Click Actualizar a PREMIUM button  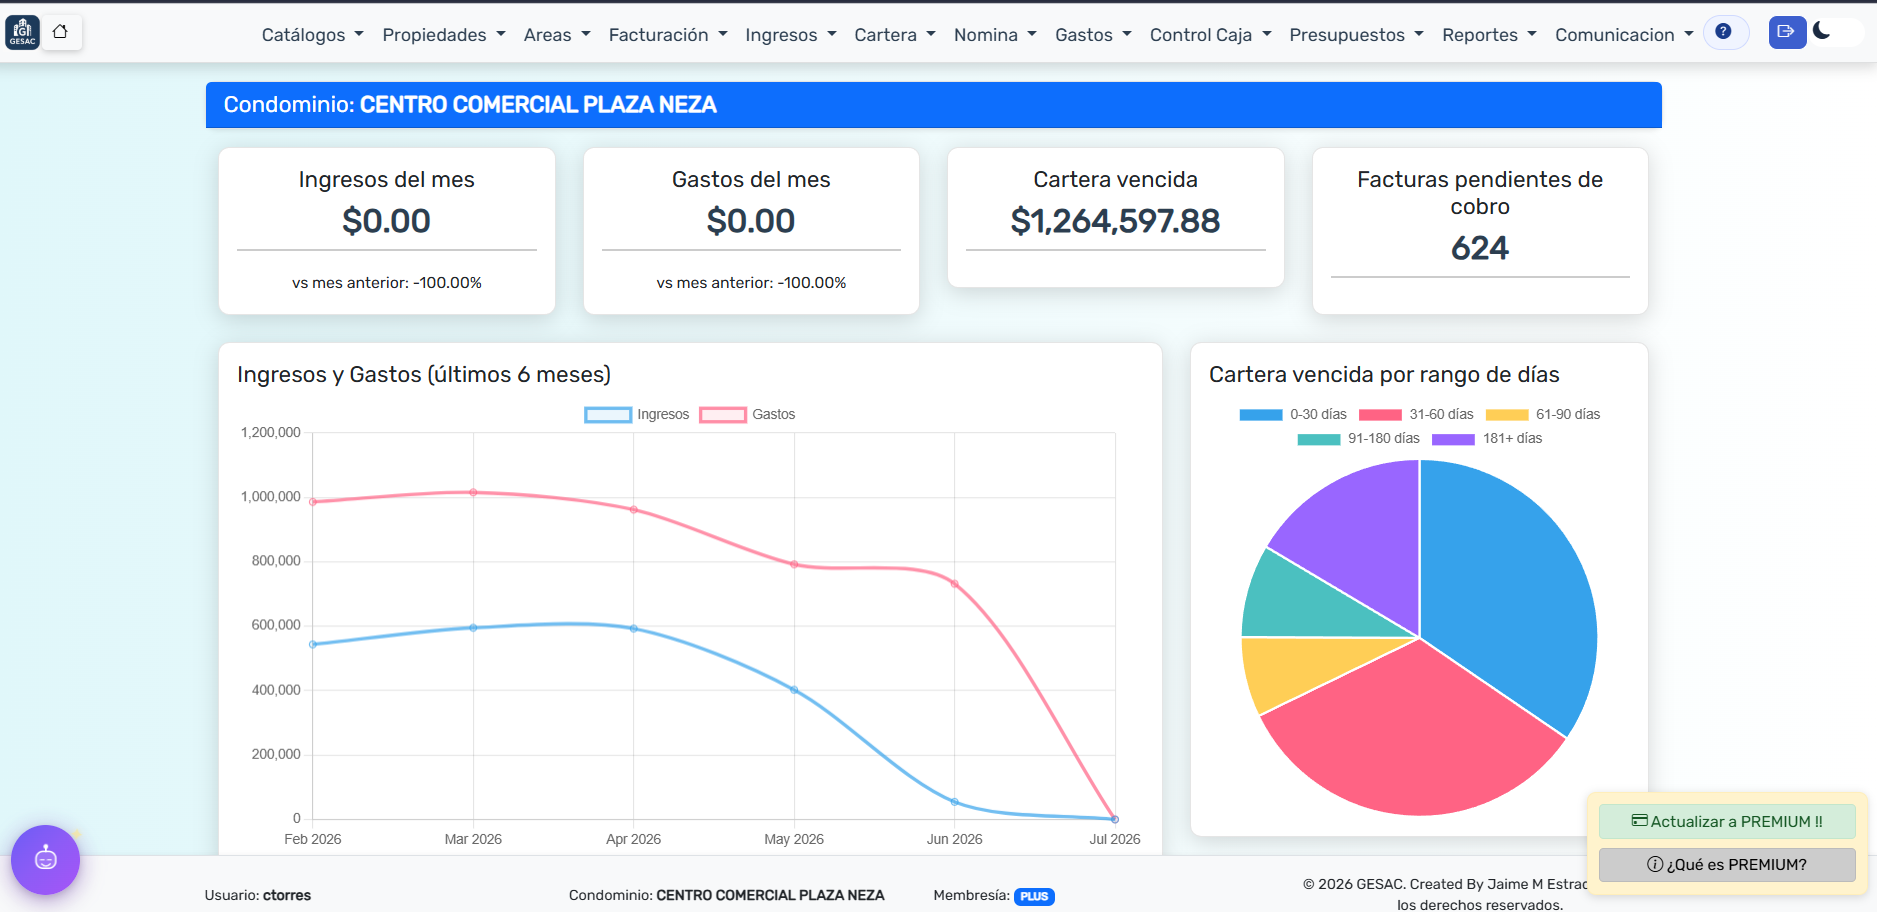1727,821
